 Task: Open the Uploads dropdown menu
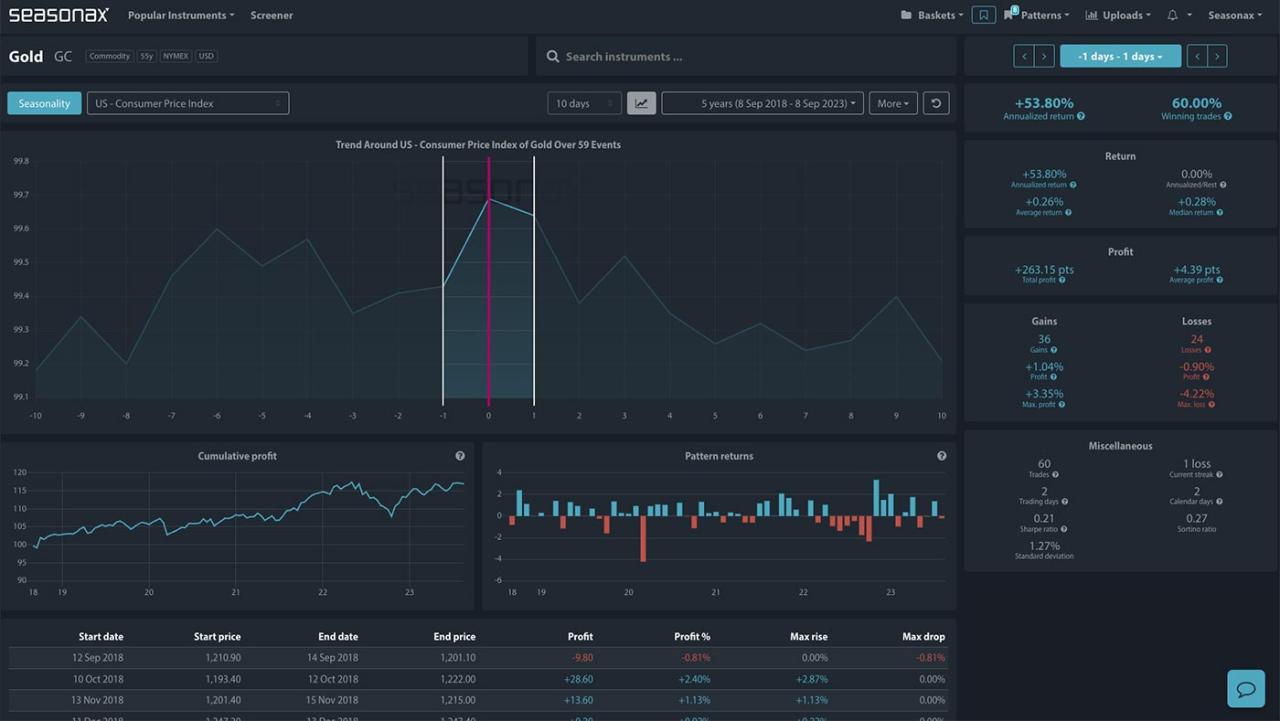point(1118,16)
